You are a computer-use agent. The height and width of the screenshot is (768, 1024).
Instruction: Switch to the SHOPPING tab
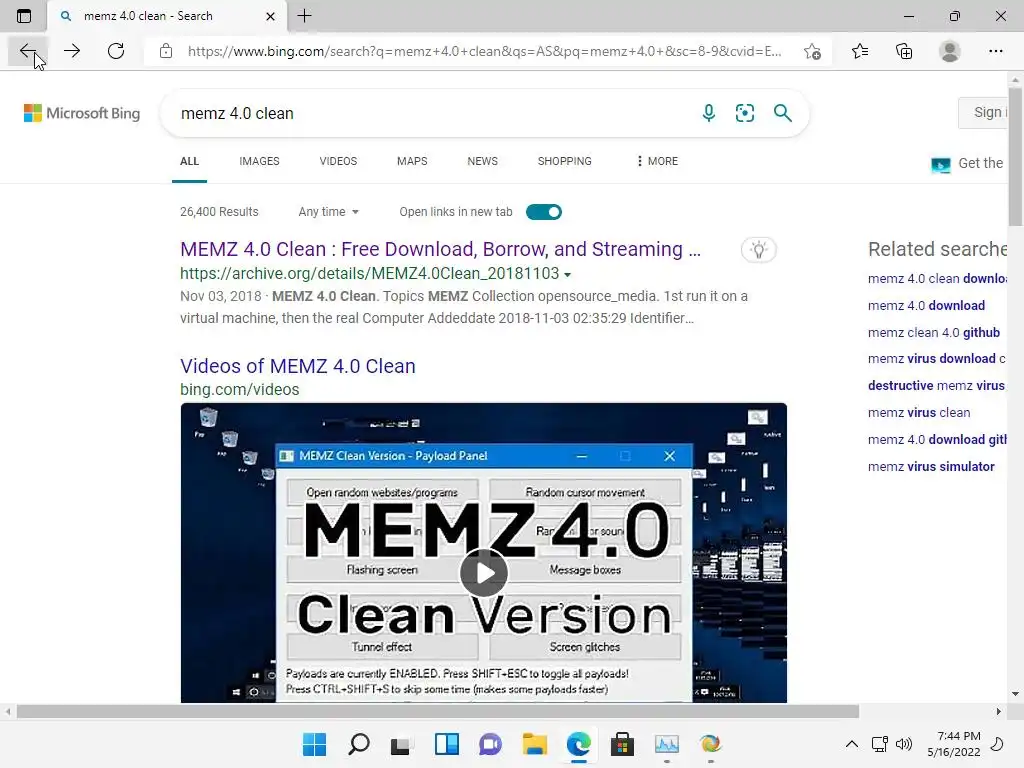coord(564,161)
